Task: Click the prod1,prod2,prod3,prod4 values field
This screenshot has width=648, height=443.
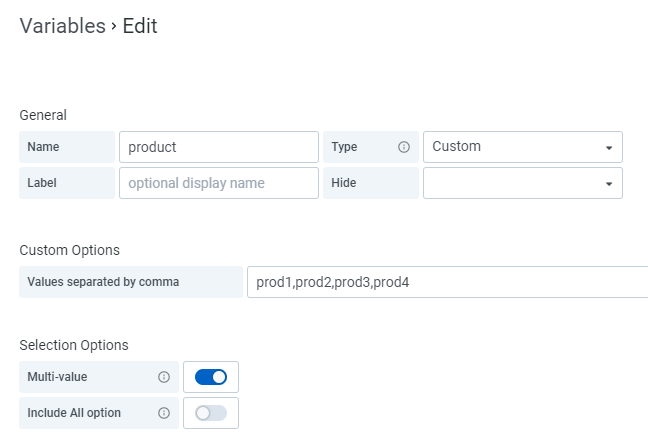Action: tap(448, 282)
